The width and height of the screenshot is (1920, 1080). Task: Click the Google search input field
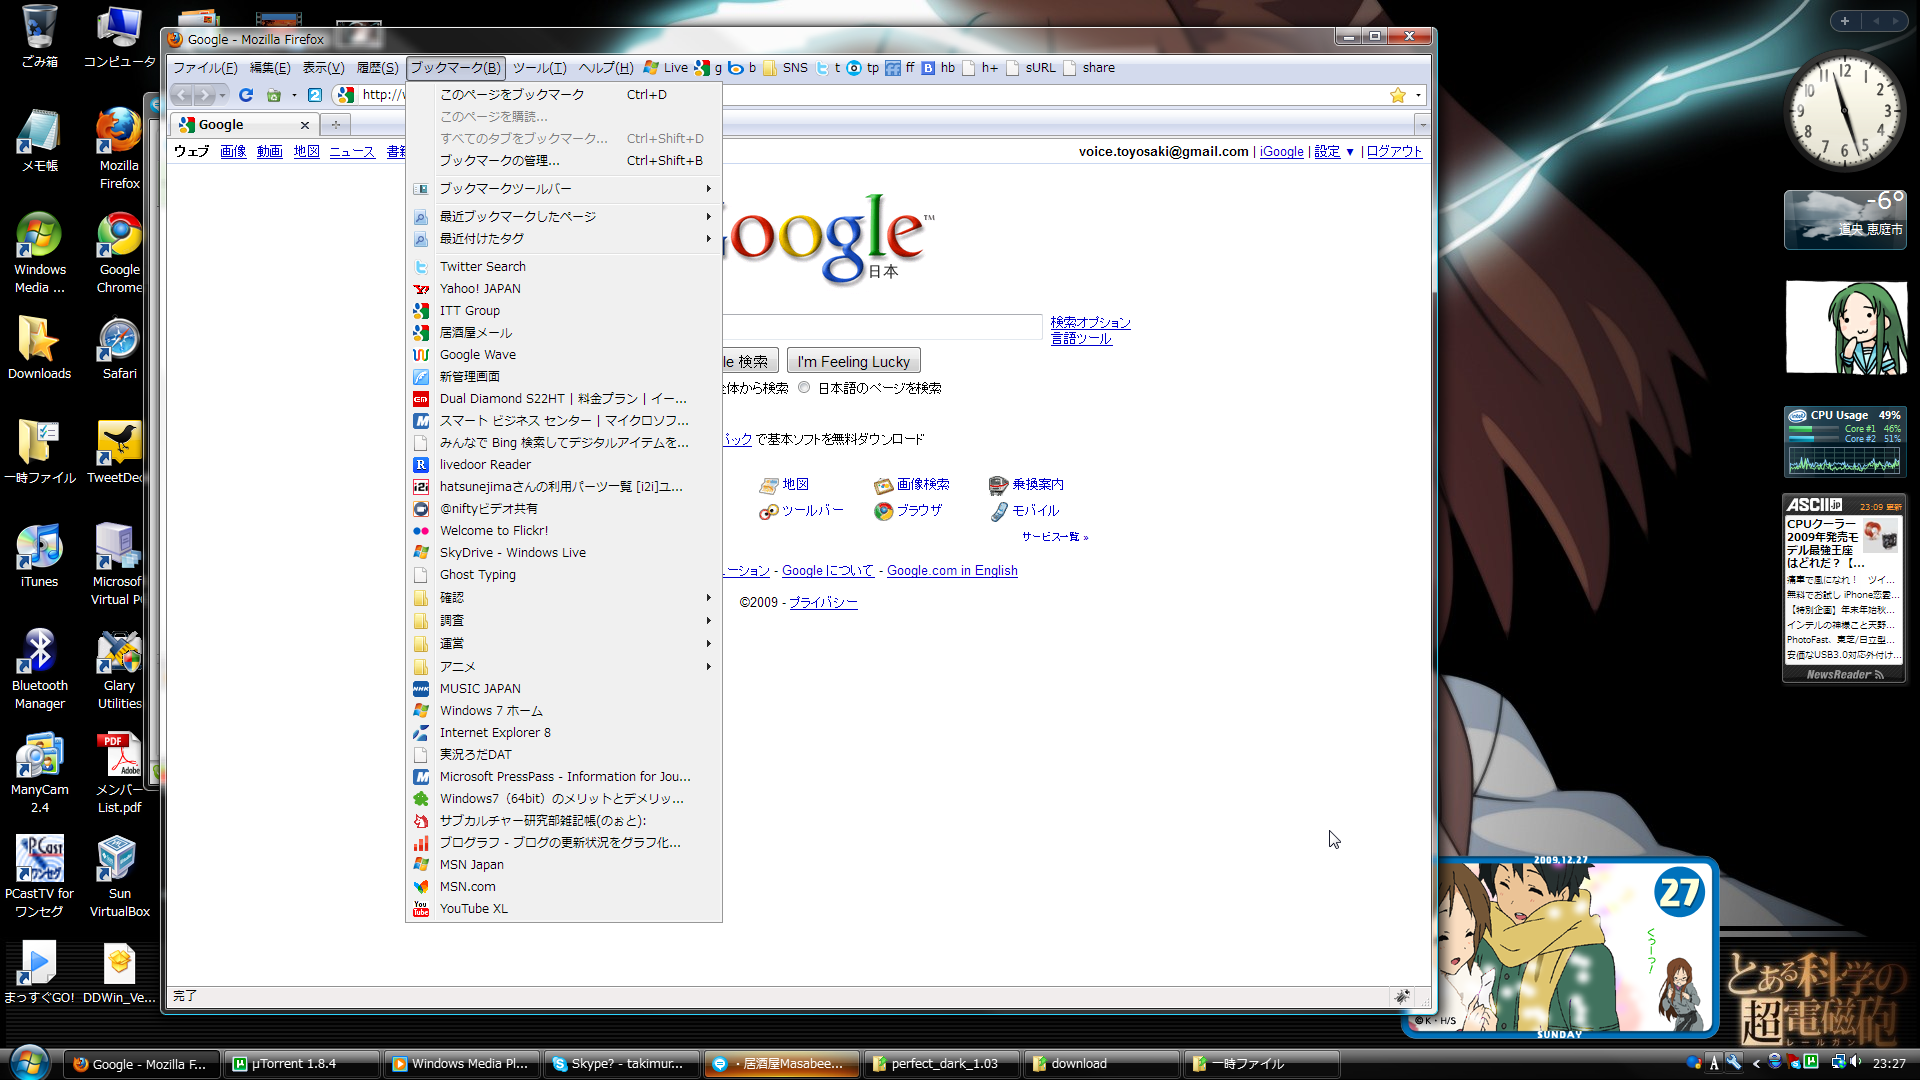pyautogui.click(x=882, y=327)
